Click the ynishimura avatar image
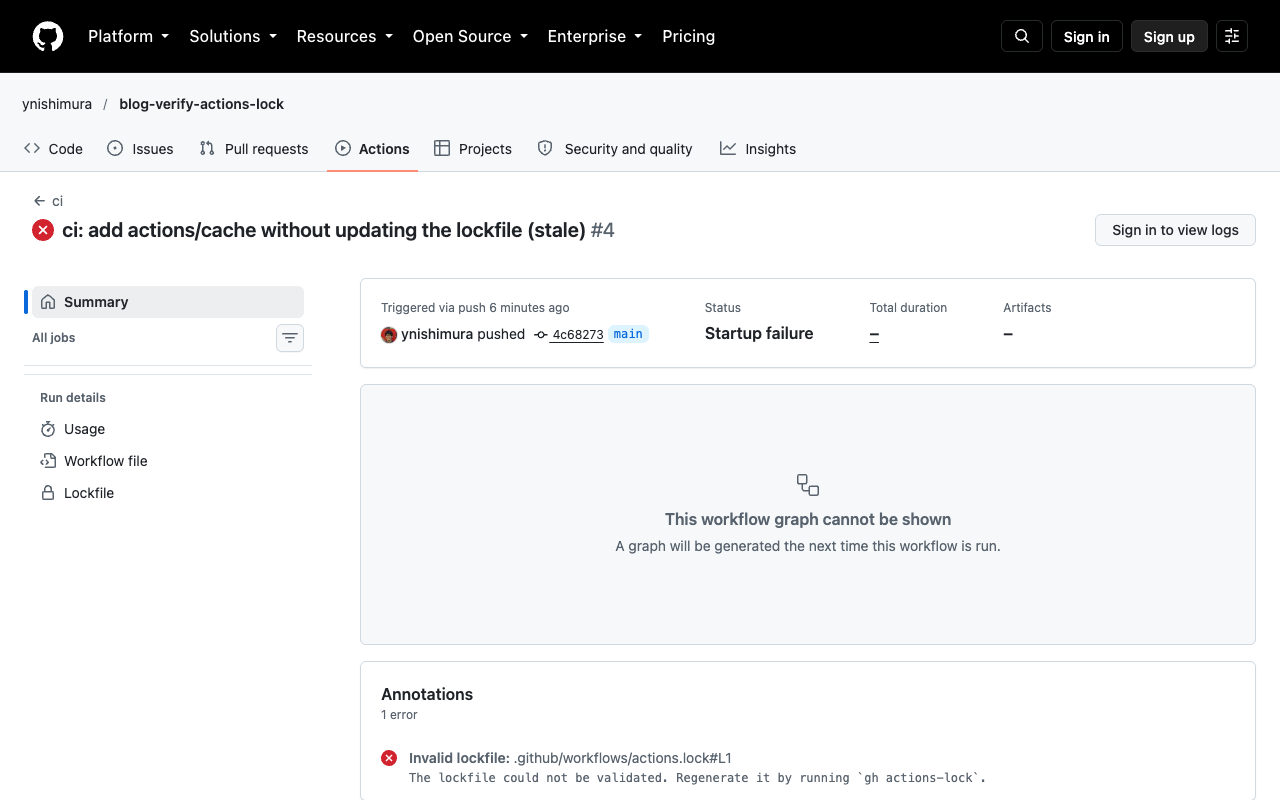This screenshot has width=1280, height=800. tap(389, 334)
